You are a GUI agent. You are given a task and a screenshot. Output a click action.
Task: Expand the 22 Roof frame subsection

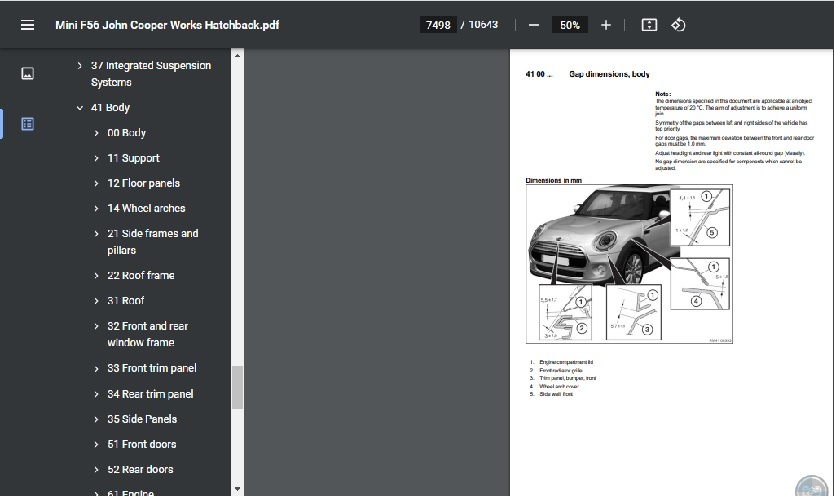[x=96, y=275]
